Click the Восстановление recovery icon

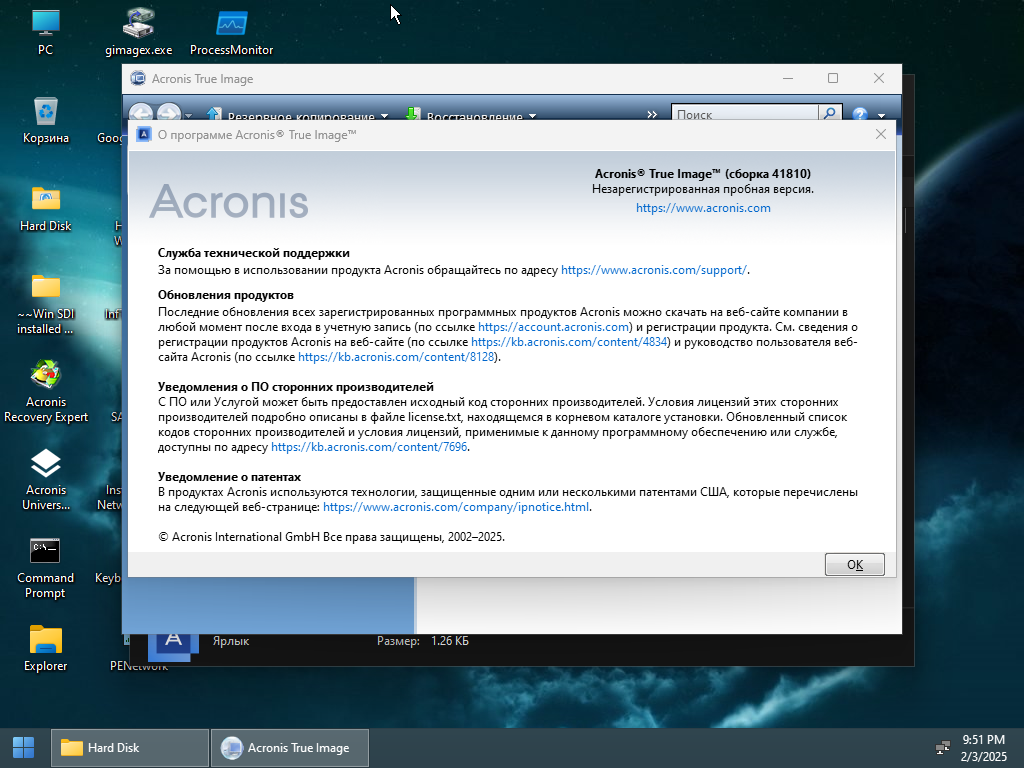413,114
